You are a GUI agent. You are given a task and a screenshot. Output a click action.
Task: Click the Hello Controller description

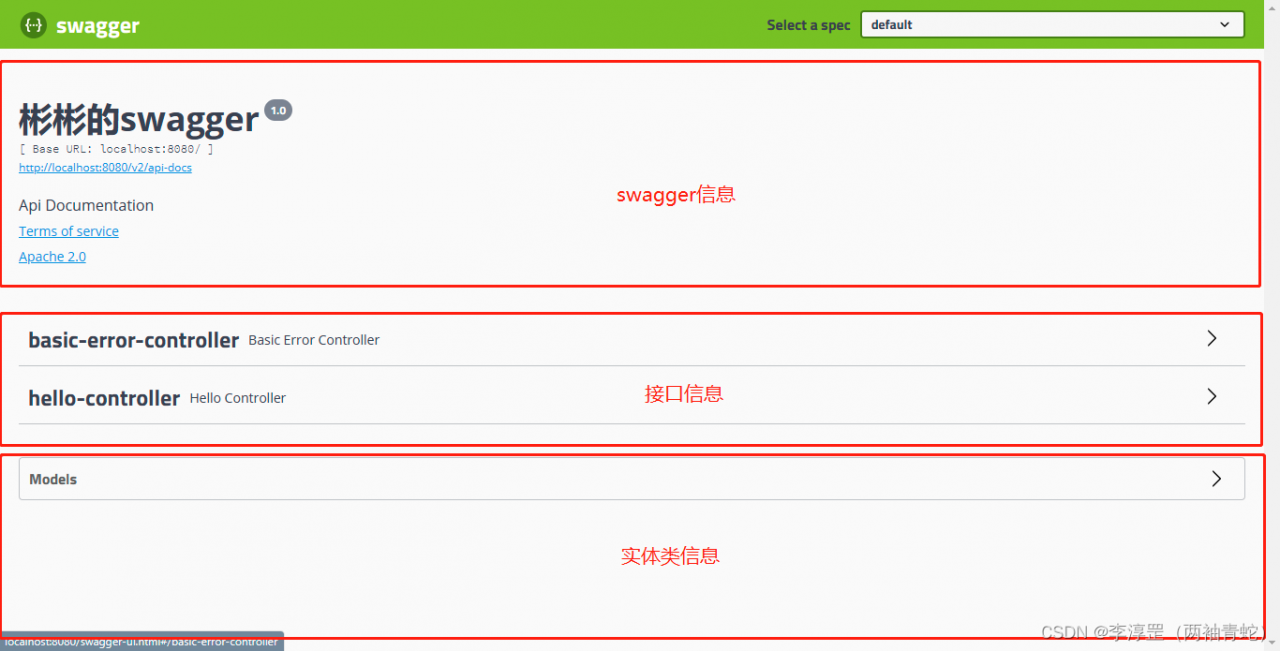coord(238,398)
